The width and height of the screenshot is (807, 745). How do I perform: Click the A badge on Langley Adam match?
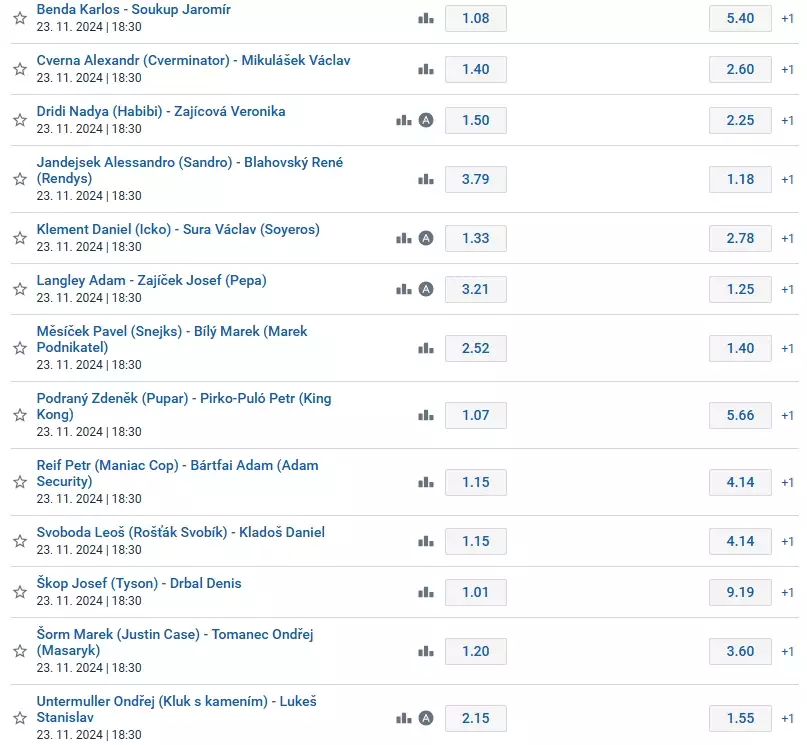pos(426,289)
